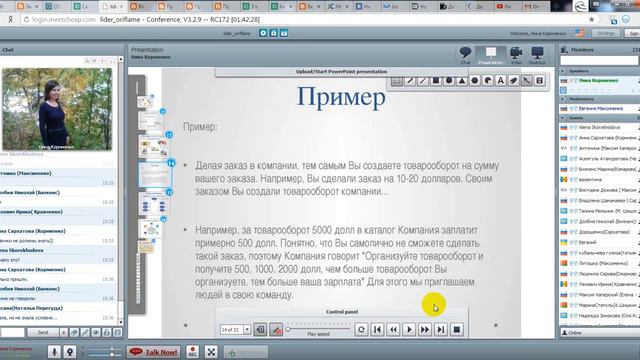
Task: Open the Upload/Start PowerPoint presentation bar
Action: [341, 72]
